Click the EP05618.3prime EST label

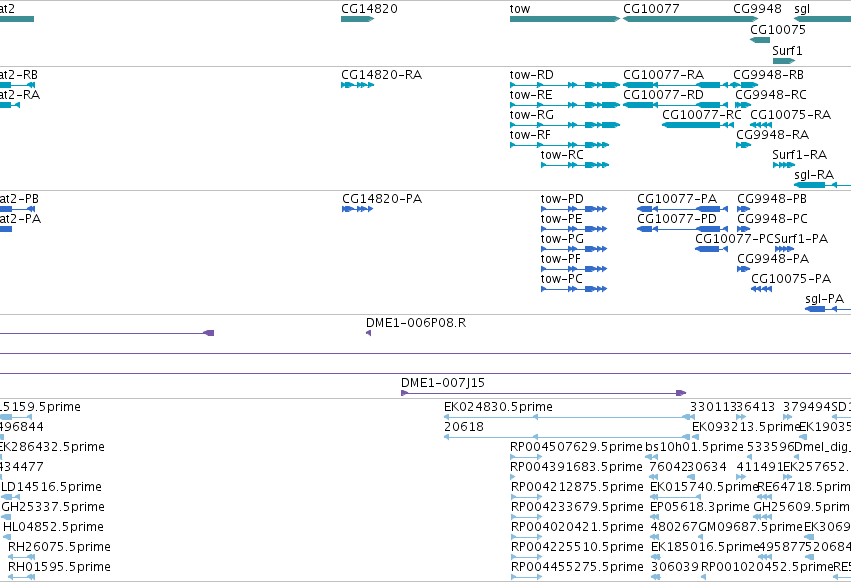(x=700, y=508)
